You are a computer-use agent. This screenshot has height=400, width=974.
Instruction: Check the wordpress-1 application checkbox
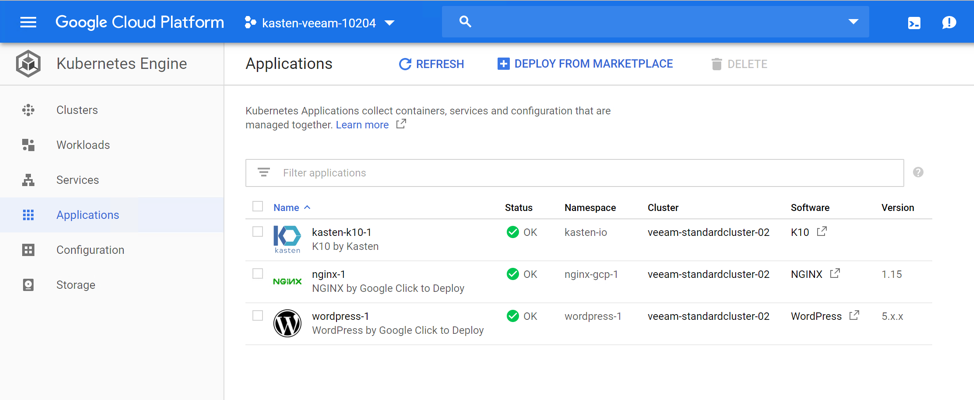pyautogui.click(x=258, y=316)
